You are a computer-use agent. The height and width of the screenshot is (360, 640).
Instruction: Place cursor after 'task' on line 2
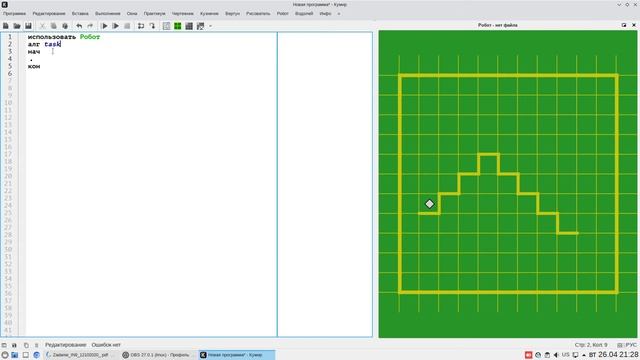60,44
